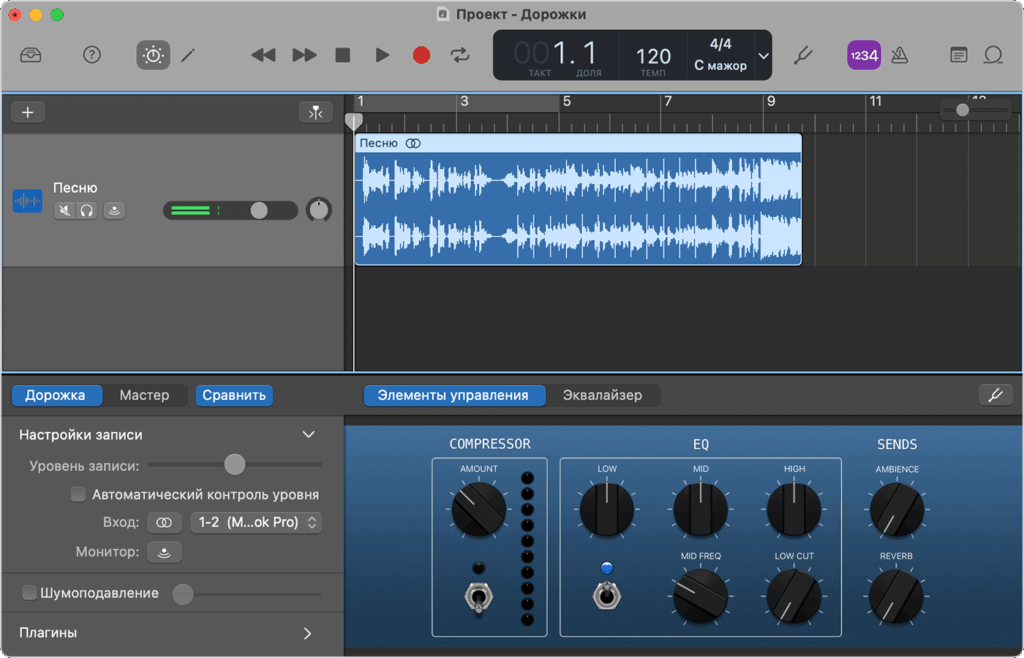Collapse the Настройки записи section
Image resolution: width=1024 pixels, height=658 pixels.
tap(308, 435)
